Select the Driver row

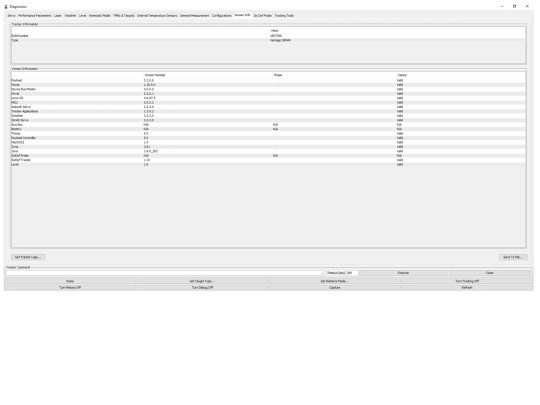coord(268,94)
